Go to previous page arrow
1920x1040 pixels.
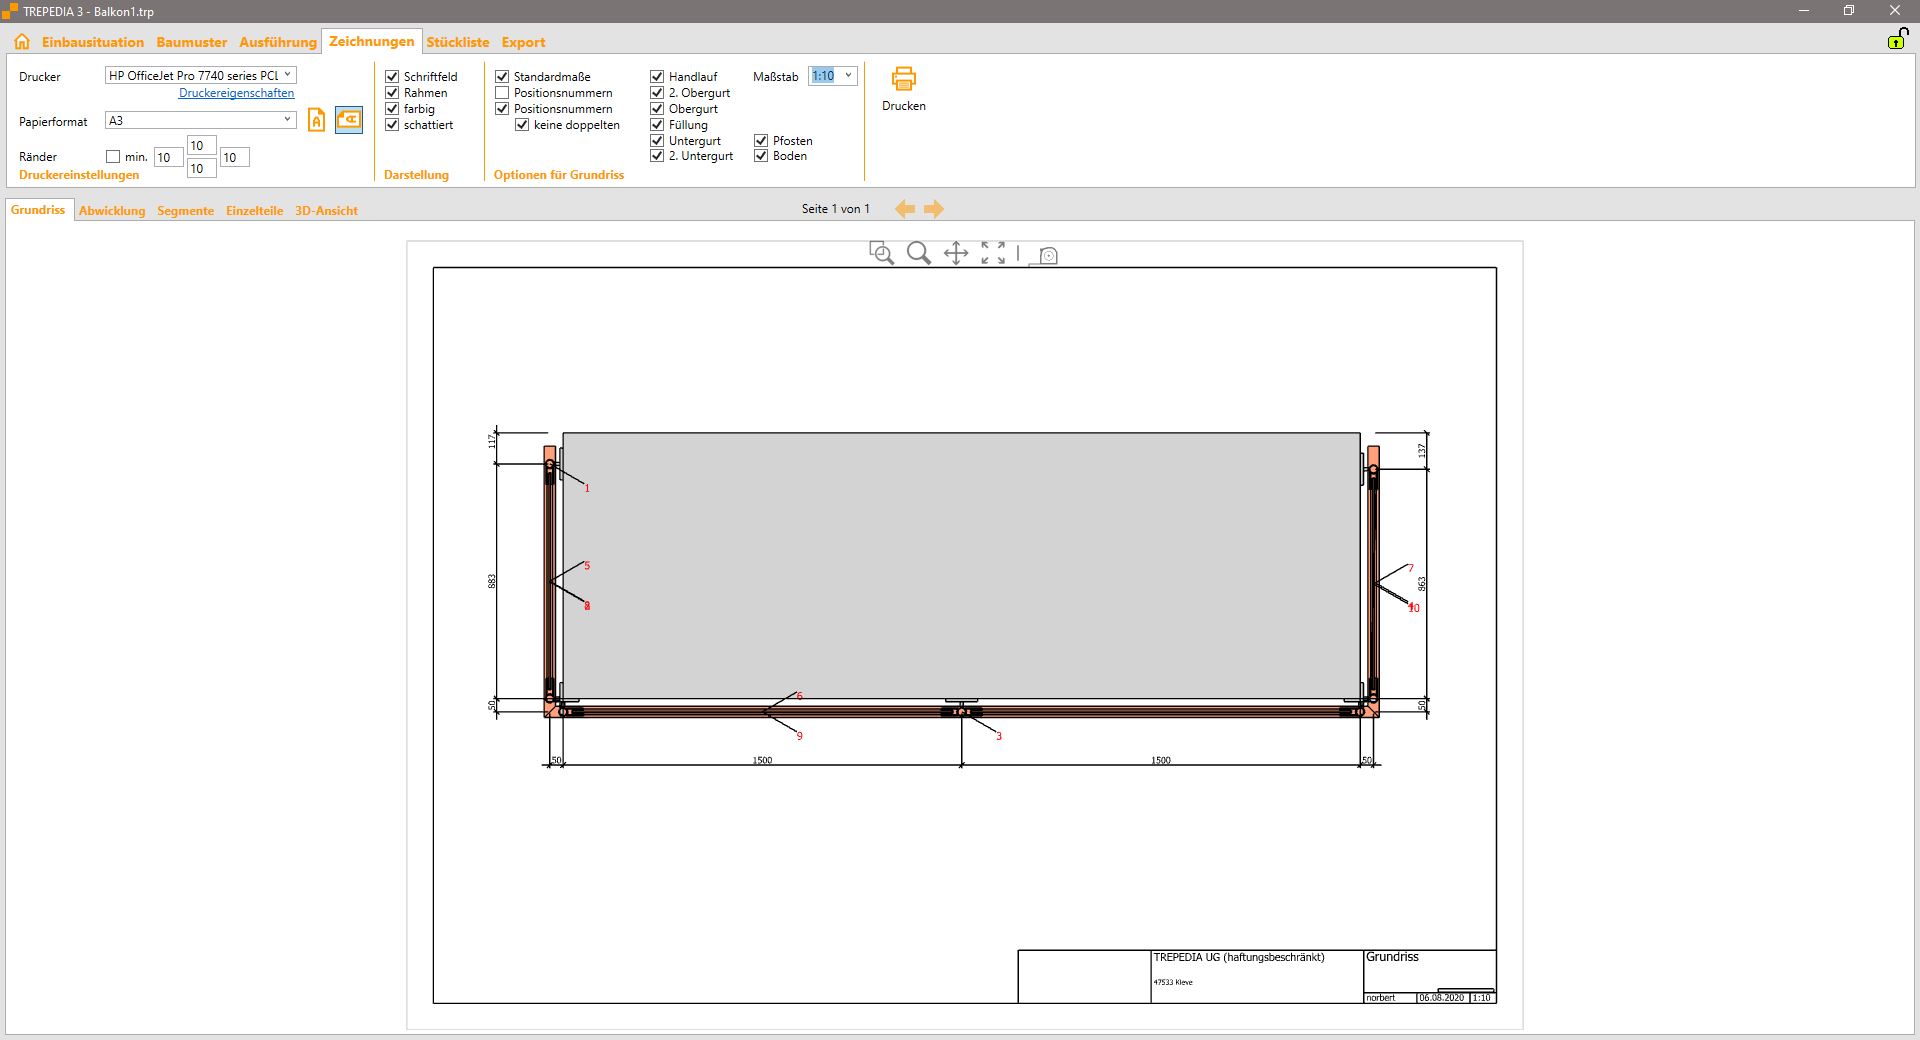905,209
